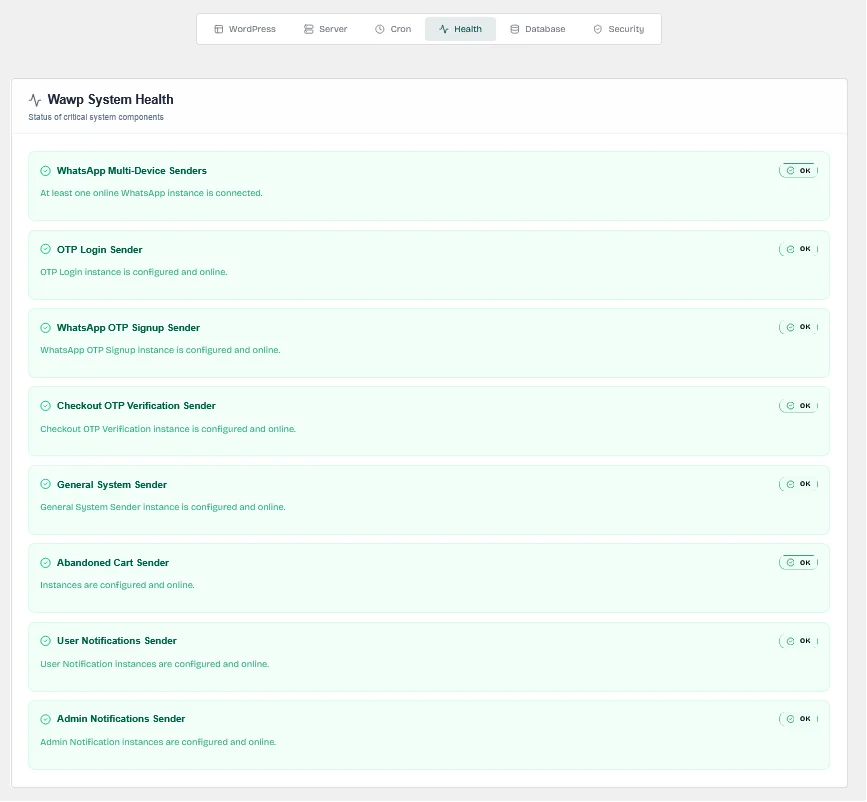
Task: Click 'Status of critical system components' subtitle
Action: [96, 117]
